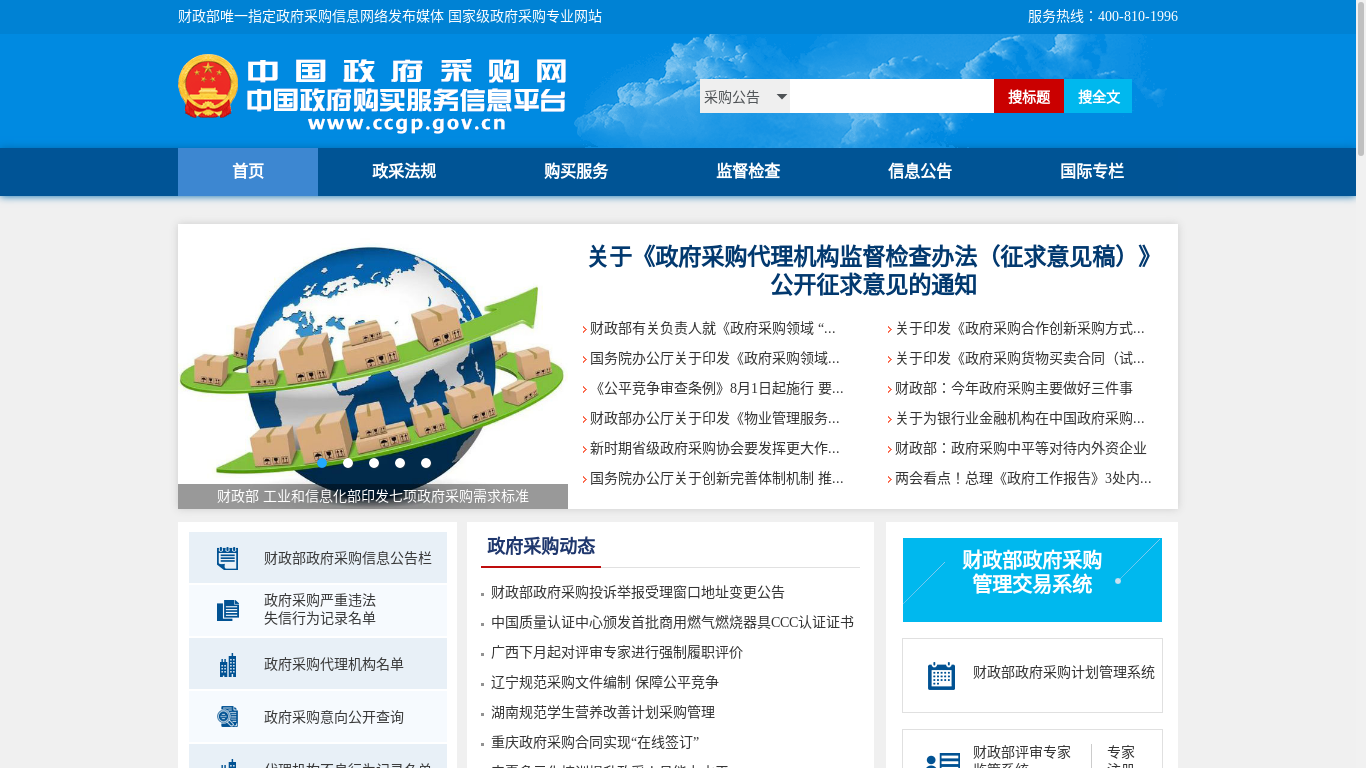Click the search icon beside 政府采购意向公开查询
The height and width of the screenshot is (768, 1366).
tap(228, 717)
